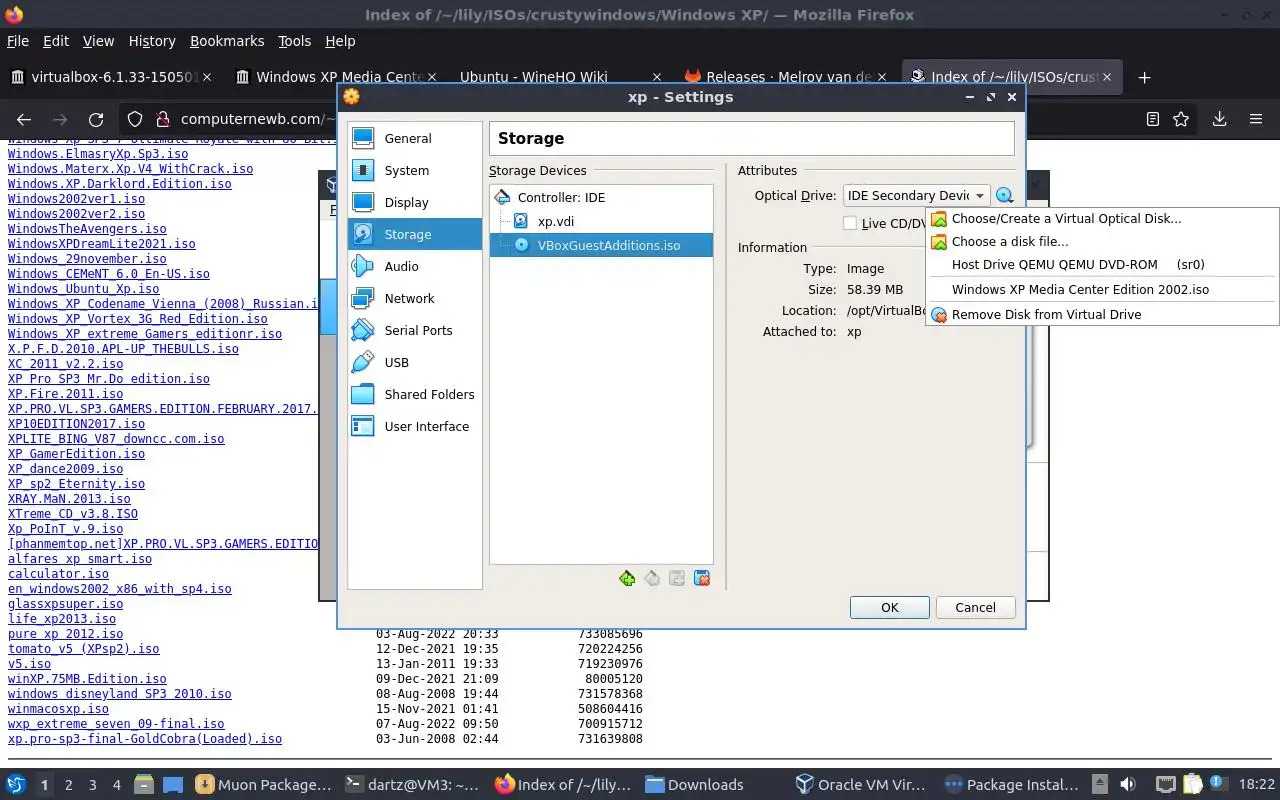
Task: Open Windows_Ubuntu_Xp.iso link
Action: 83,289
